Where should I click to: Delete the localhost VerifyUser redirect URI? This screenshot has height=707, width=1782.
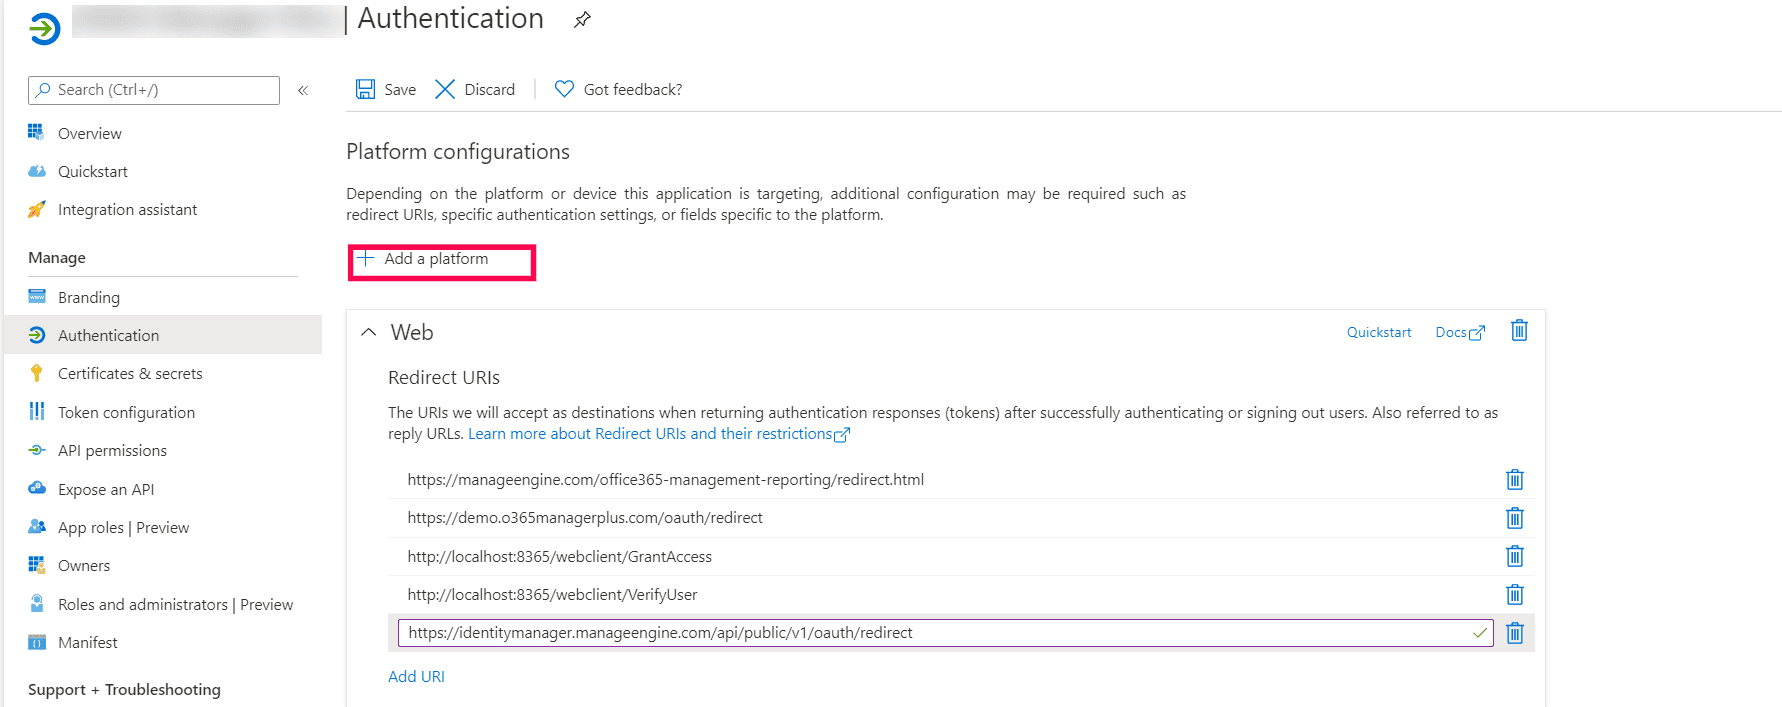point(1515,595)
